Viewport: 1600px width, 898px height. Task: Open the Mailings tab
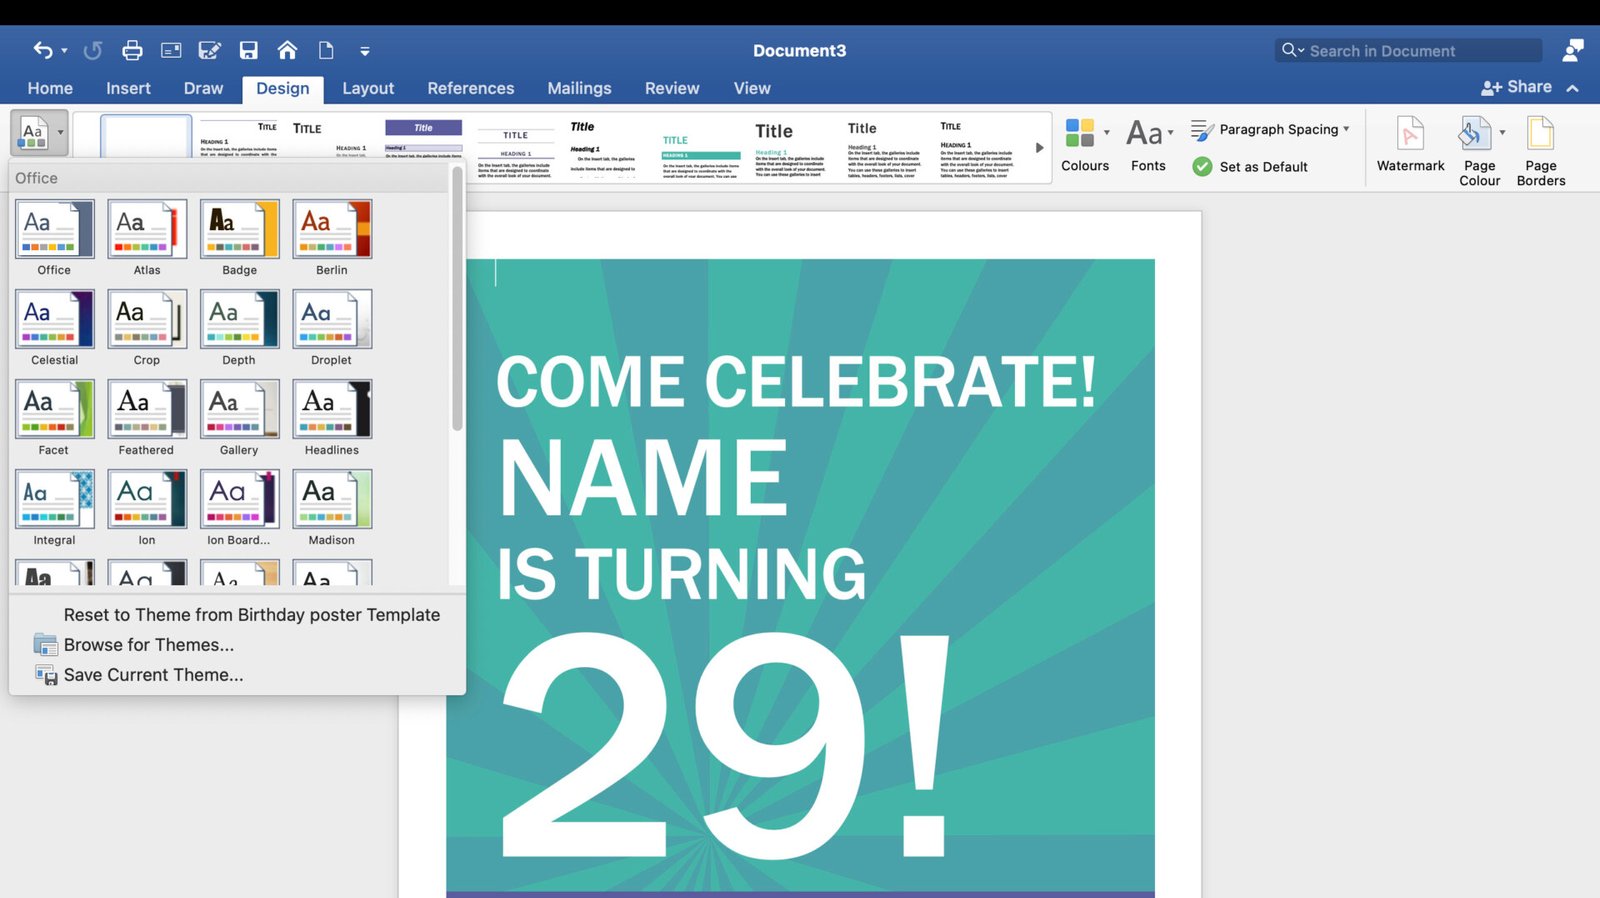(579, 88)
